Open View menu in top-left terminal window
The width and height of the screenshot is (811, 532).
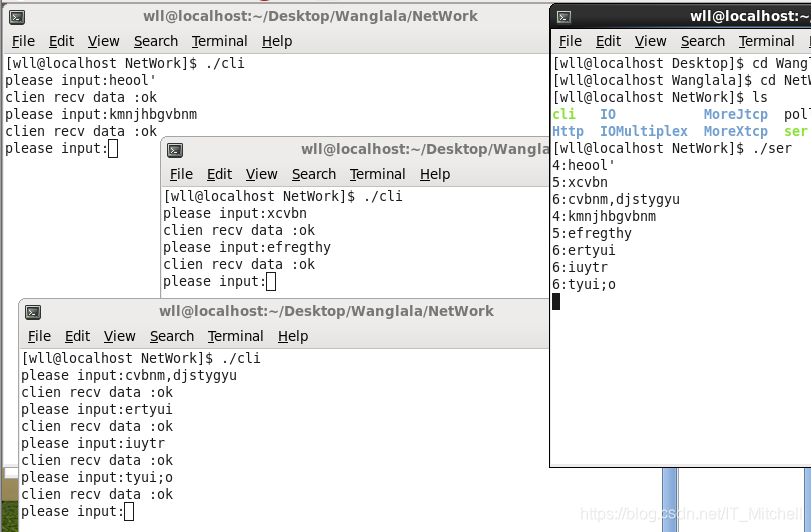(103, 41)
